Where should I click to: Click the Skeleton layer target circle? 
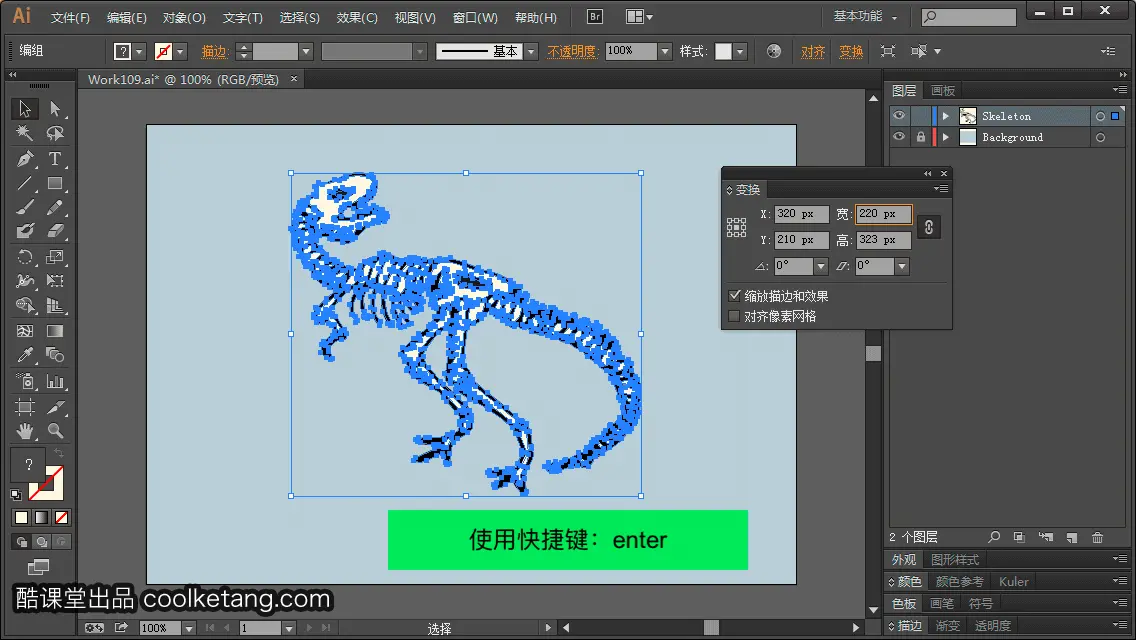pyautogui.click(x=1100, y=116)
